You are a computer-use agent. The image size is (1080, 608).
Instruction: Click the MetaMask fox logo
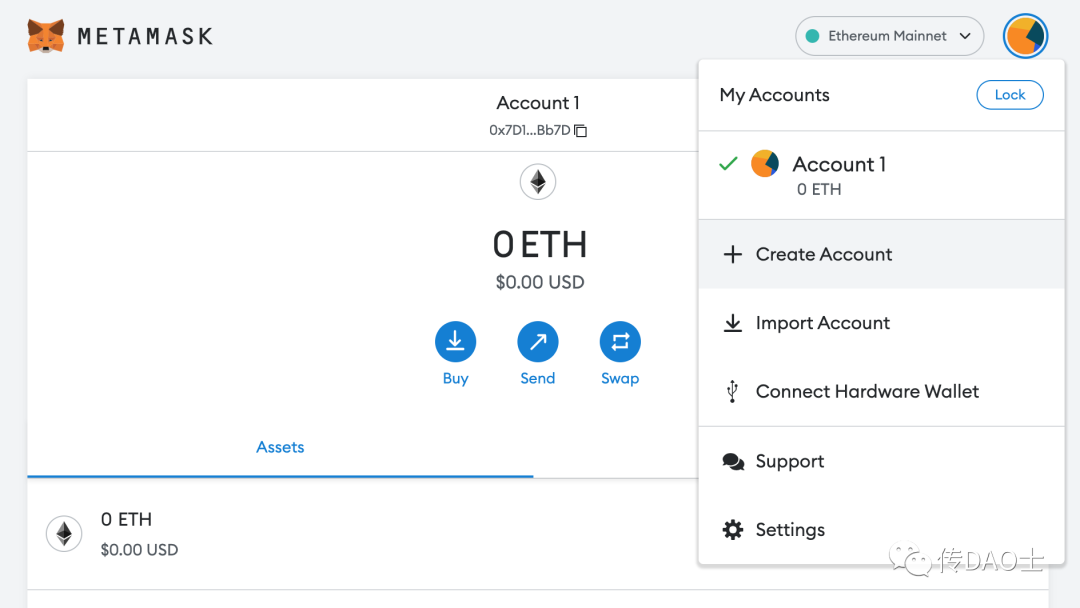click(46, 37)
